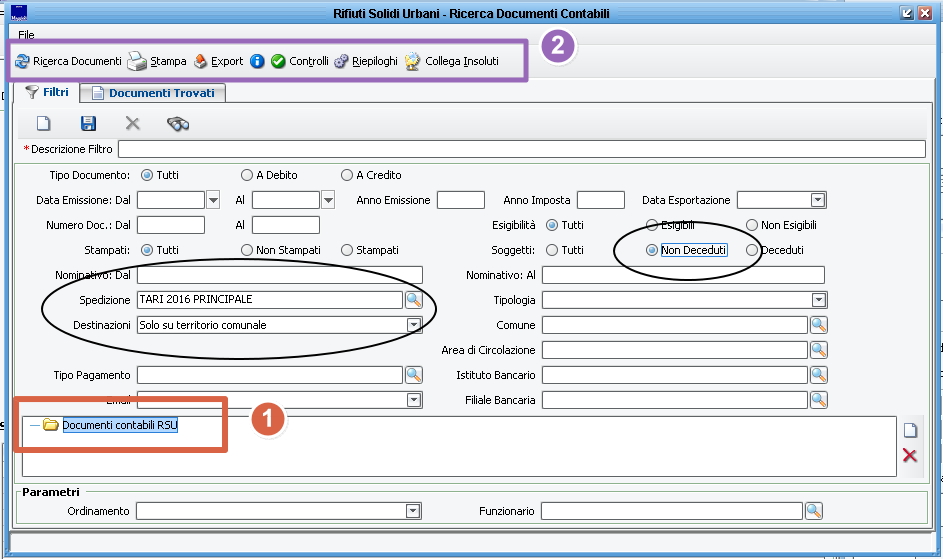Open lookup next to Spedizione field
The image size is (943, 559).
413,300
